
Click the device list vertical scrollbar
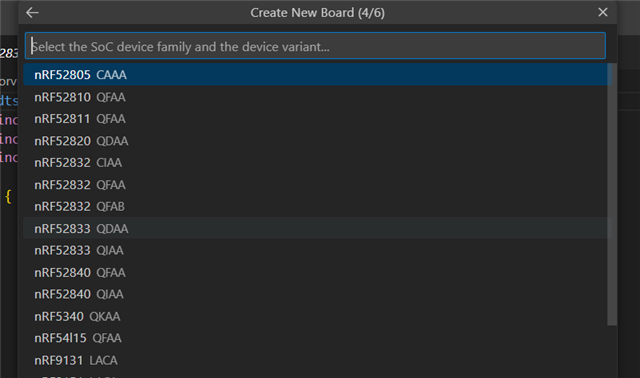[x=611, y=194]
